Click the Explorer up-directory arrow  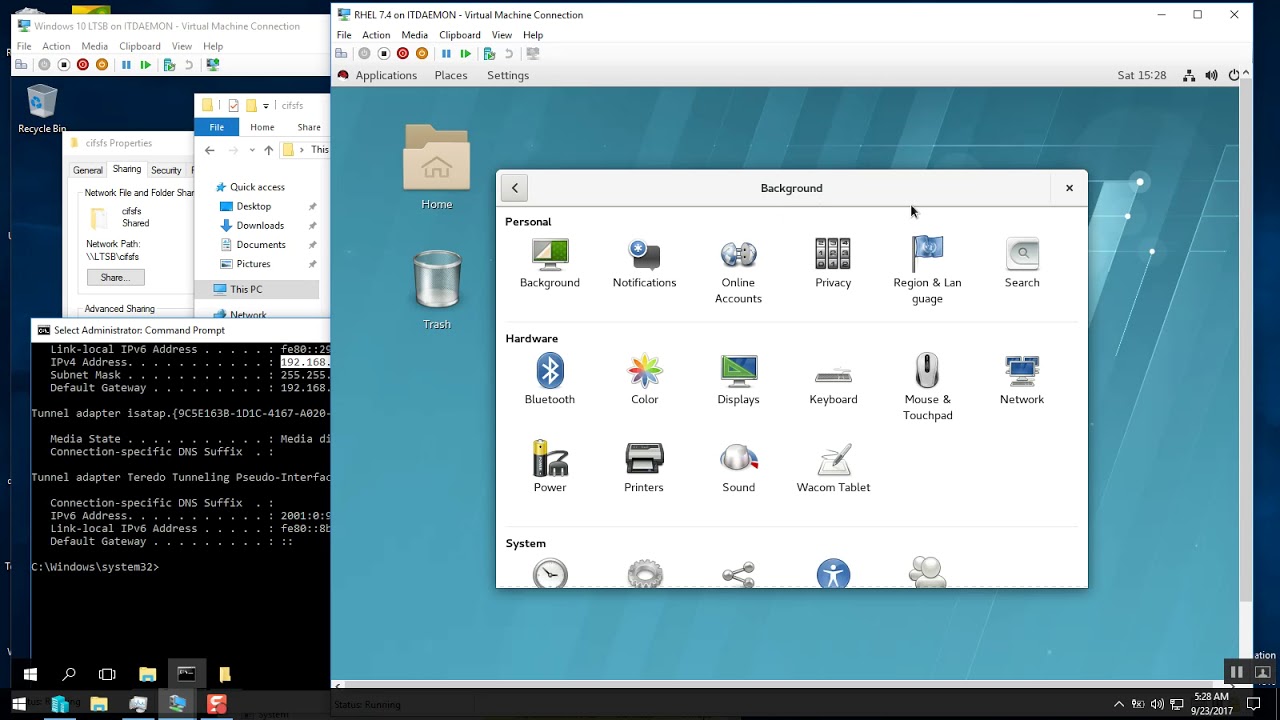point(268,150)
